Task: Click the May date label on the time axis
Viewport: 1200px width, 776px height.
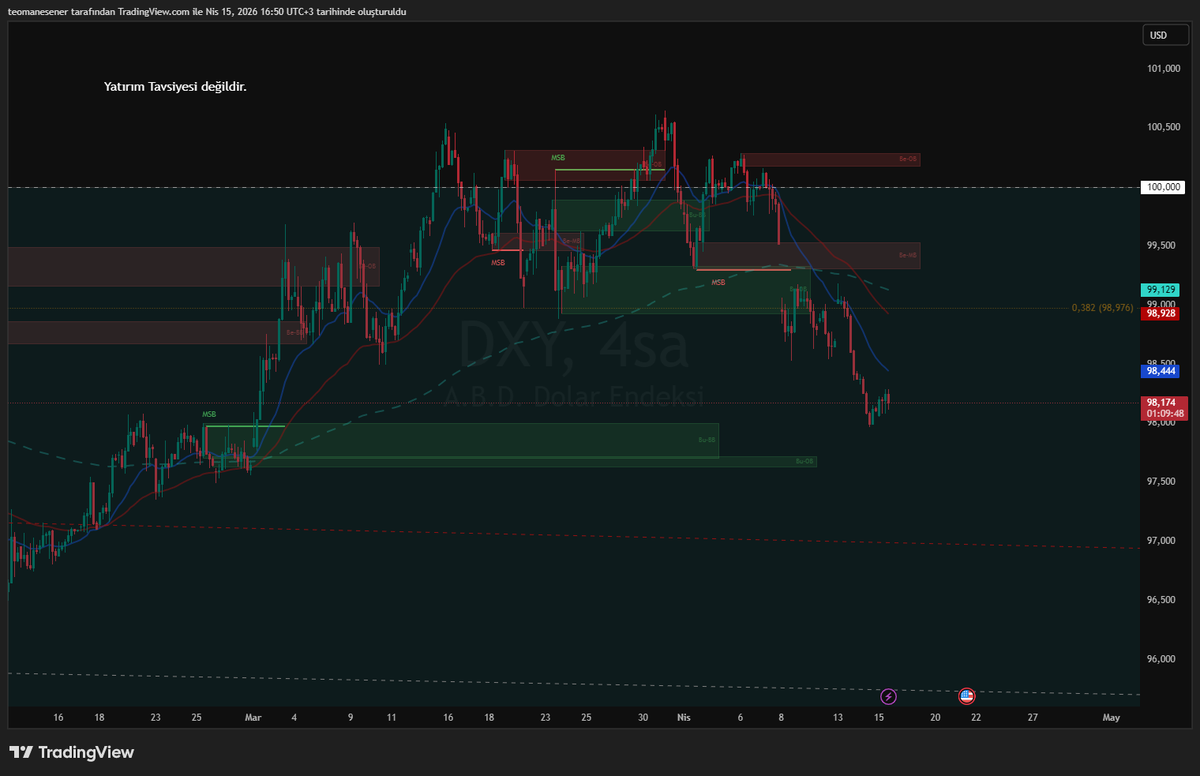Action: click(x=1110, y=717)
